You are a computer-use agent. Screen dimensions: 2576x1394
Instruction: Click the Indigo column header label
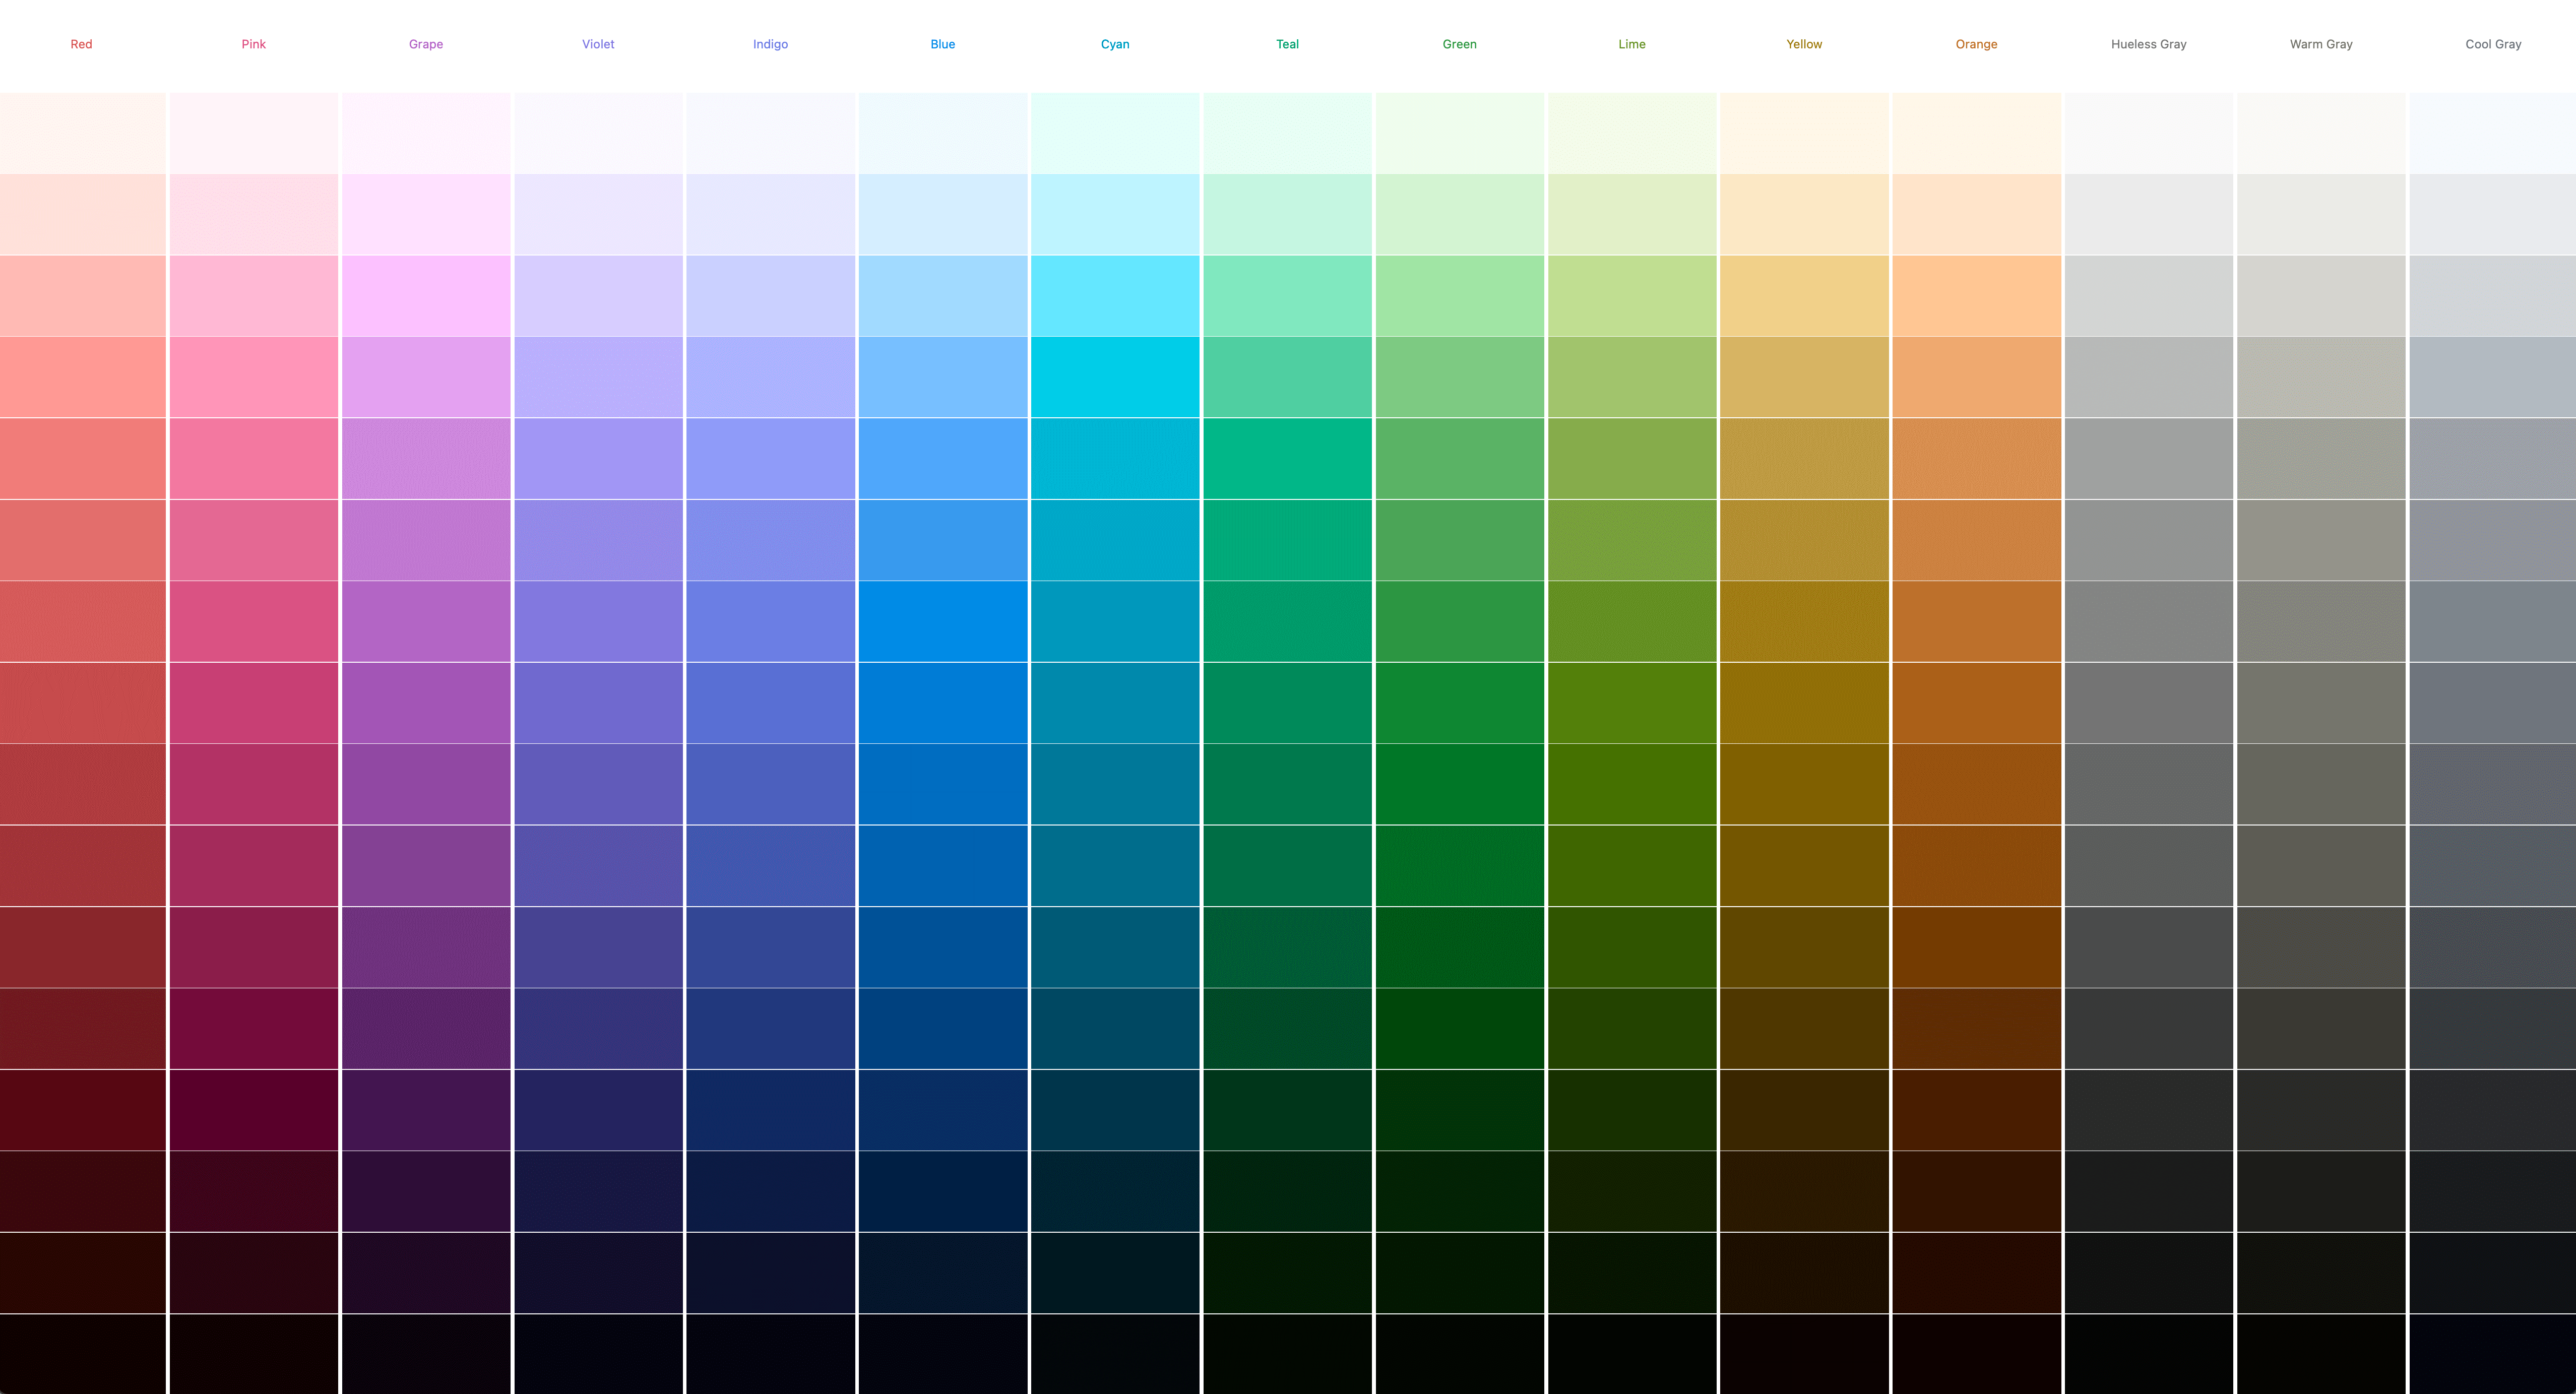771,43
